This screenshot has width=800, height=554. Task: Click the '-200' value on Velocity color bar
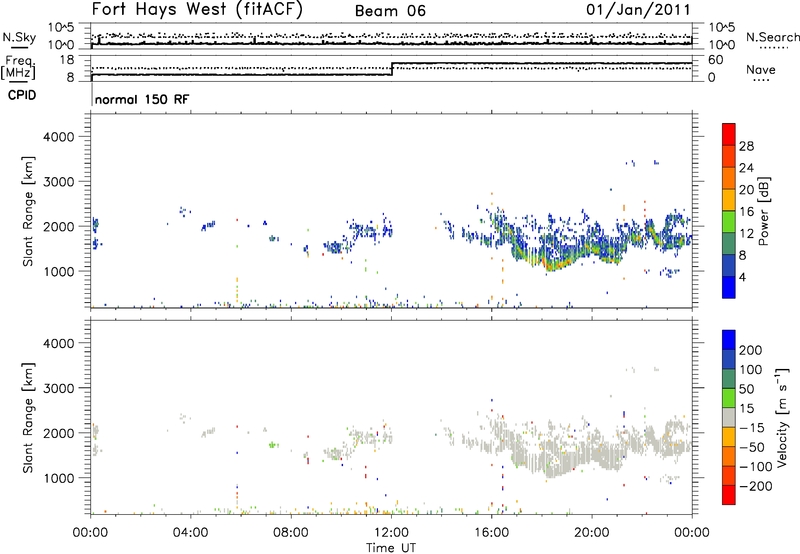tap(756, 486)
